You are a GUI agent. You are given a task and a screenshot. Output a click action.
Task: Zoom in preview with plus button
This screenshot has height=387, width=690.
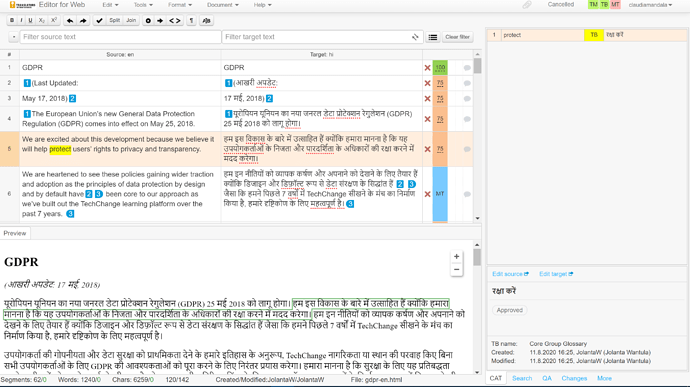tap(457, 256)
